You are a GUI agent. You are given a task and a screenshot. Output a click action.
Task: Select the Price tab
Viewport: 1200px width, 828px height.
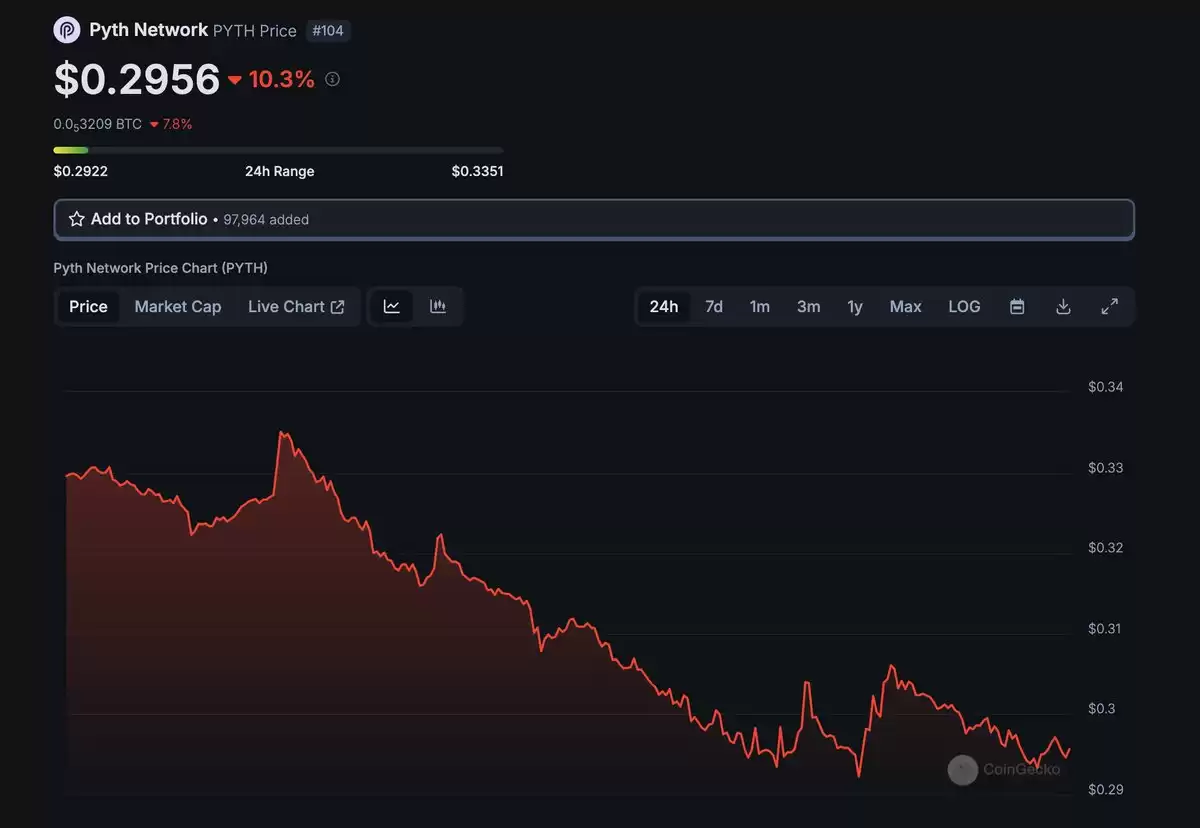[88, 307]
